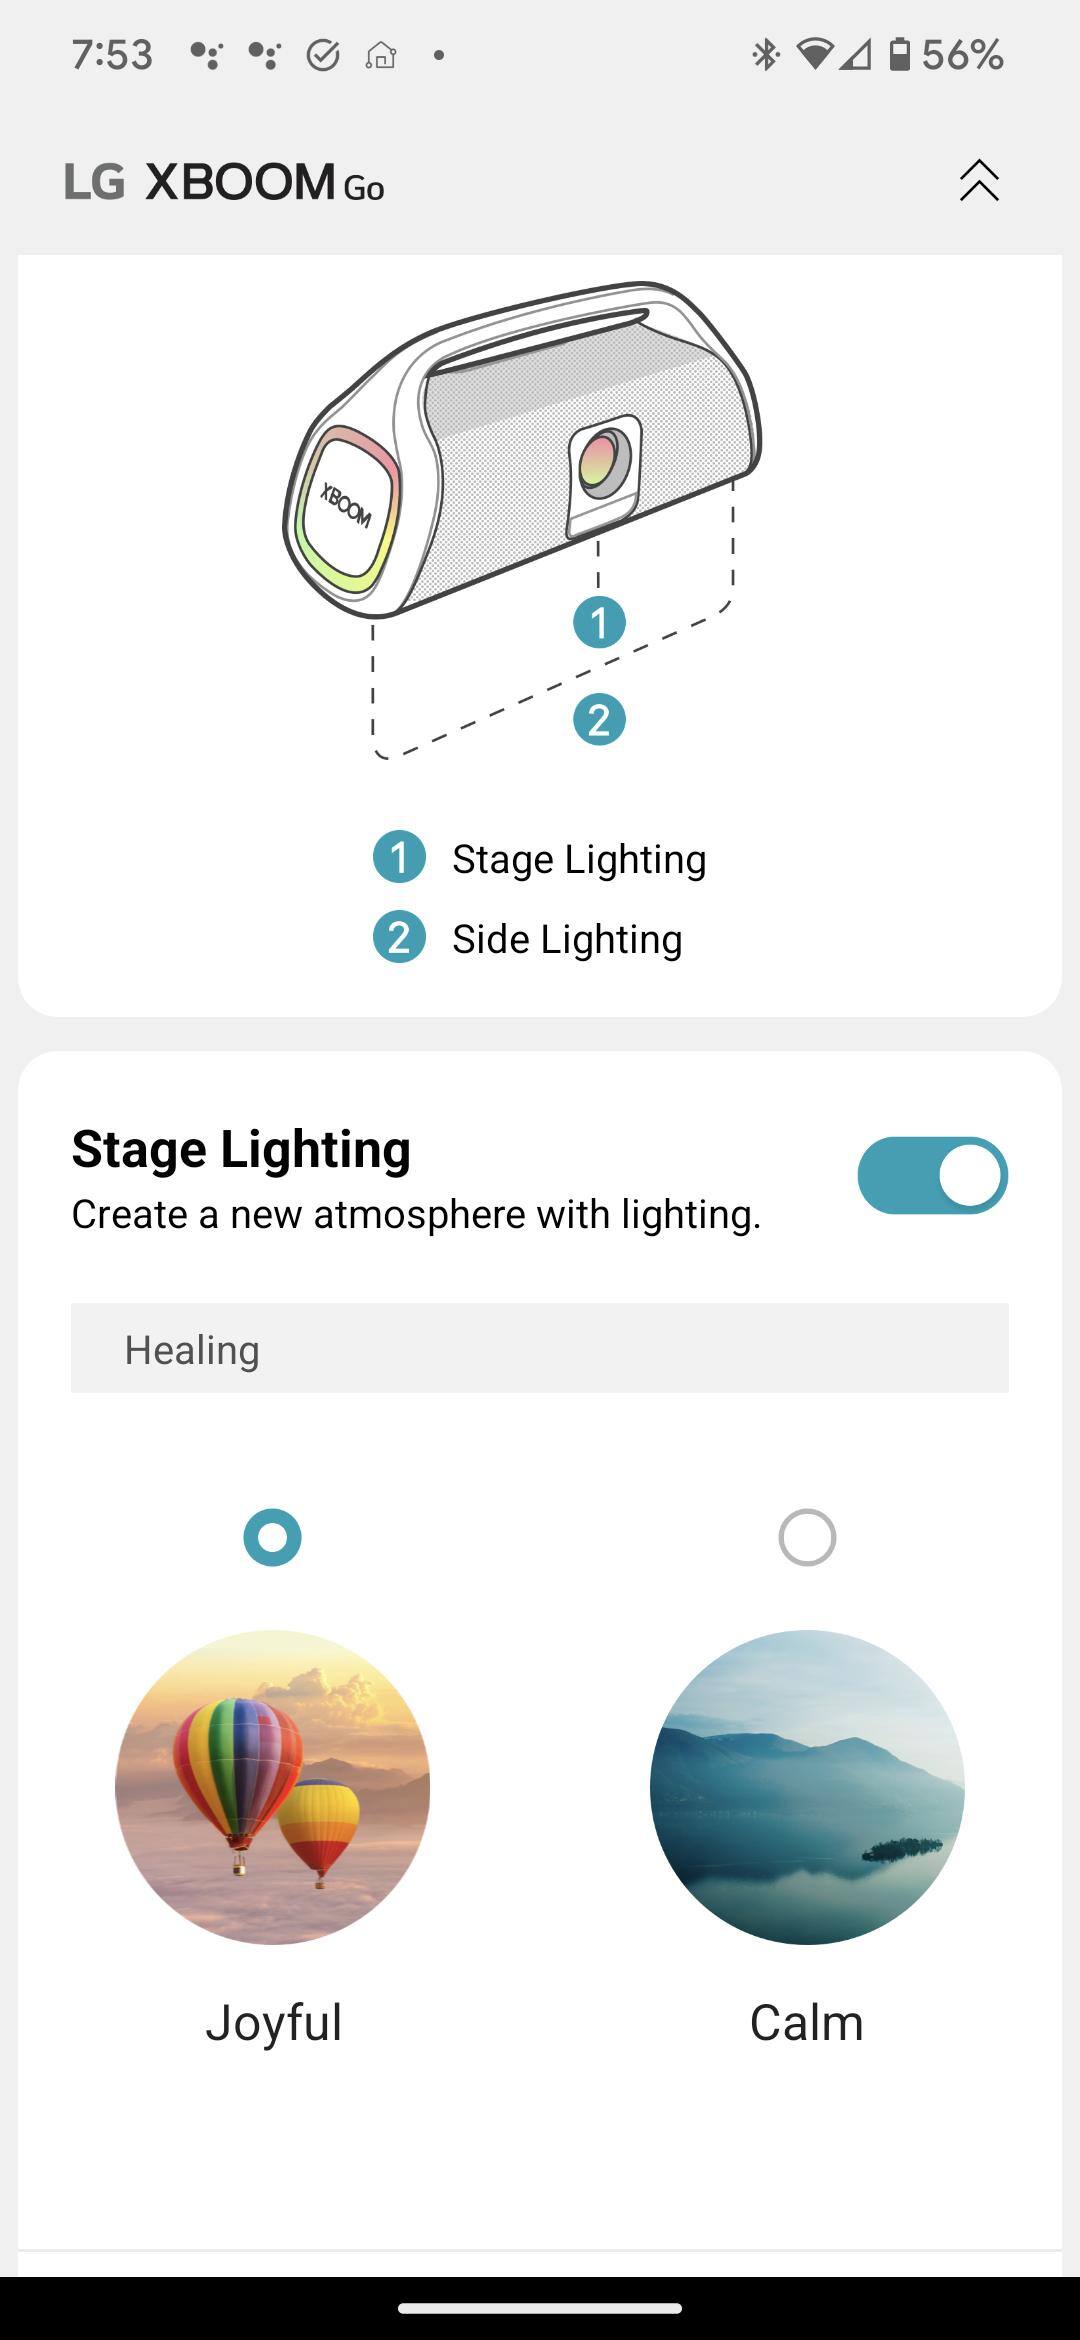Select the Calm radio button
Viewport: 1080px width, 2340px height.
807,1537
